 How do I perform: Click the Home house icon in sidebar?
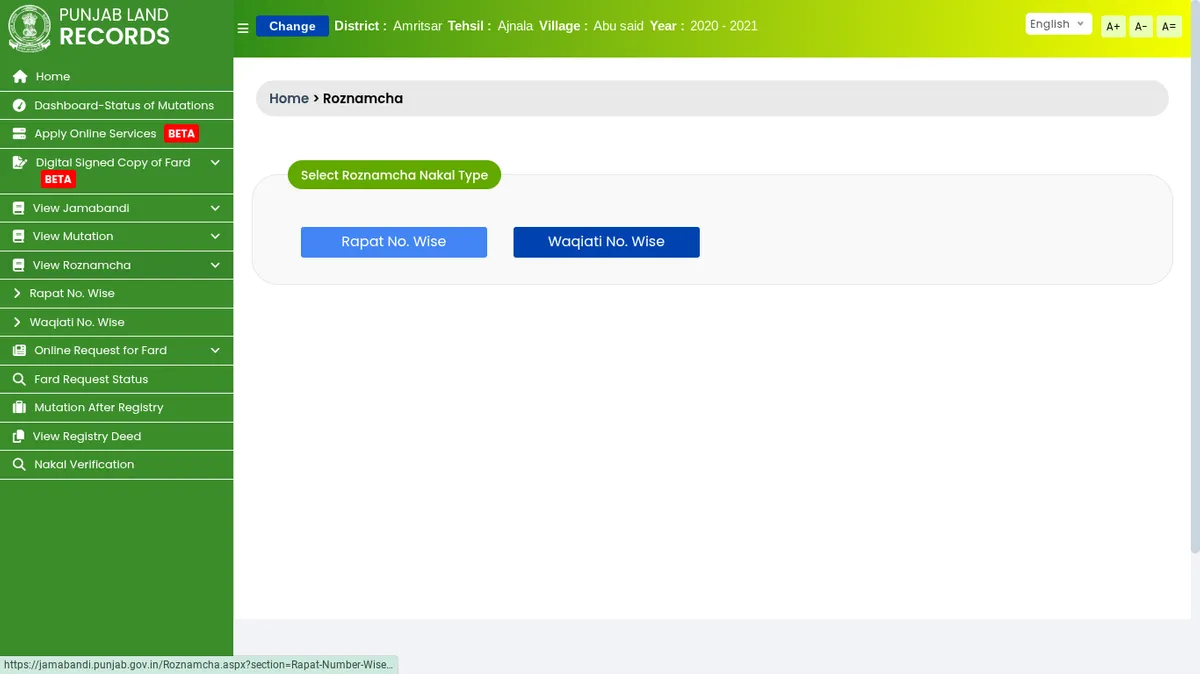[19, 77]
